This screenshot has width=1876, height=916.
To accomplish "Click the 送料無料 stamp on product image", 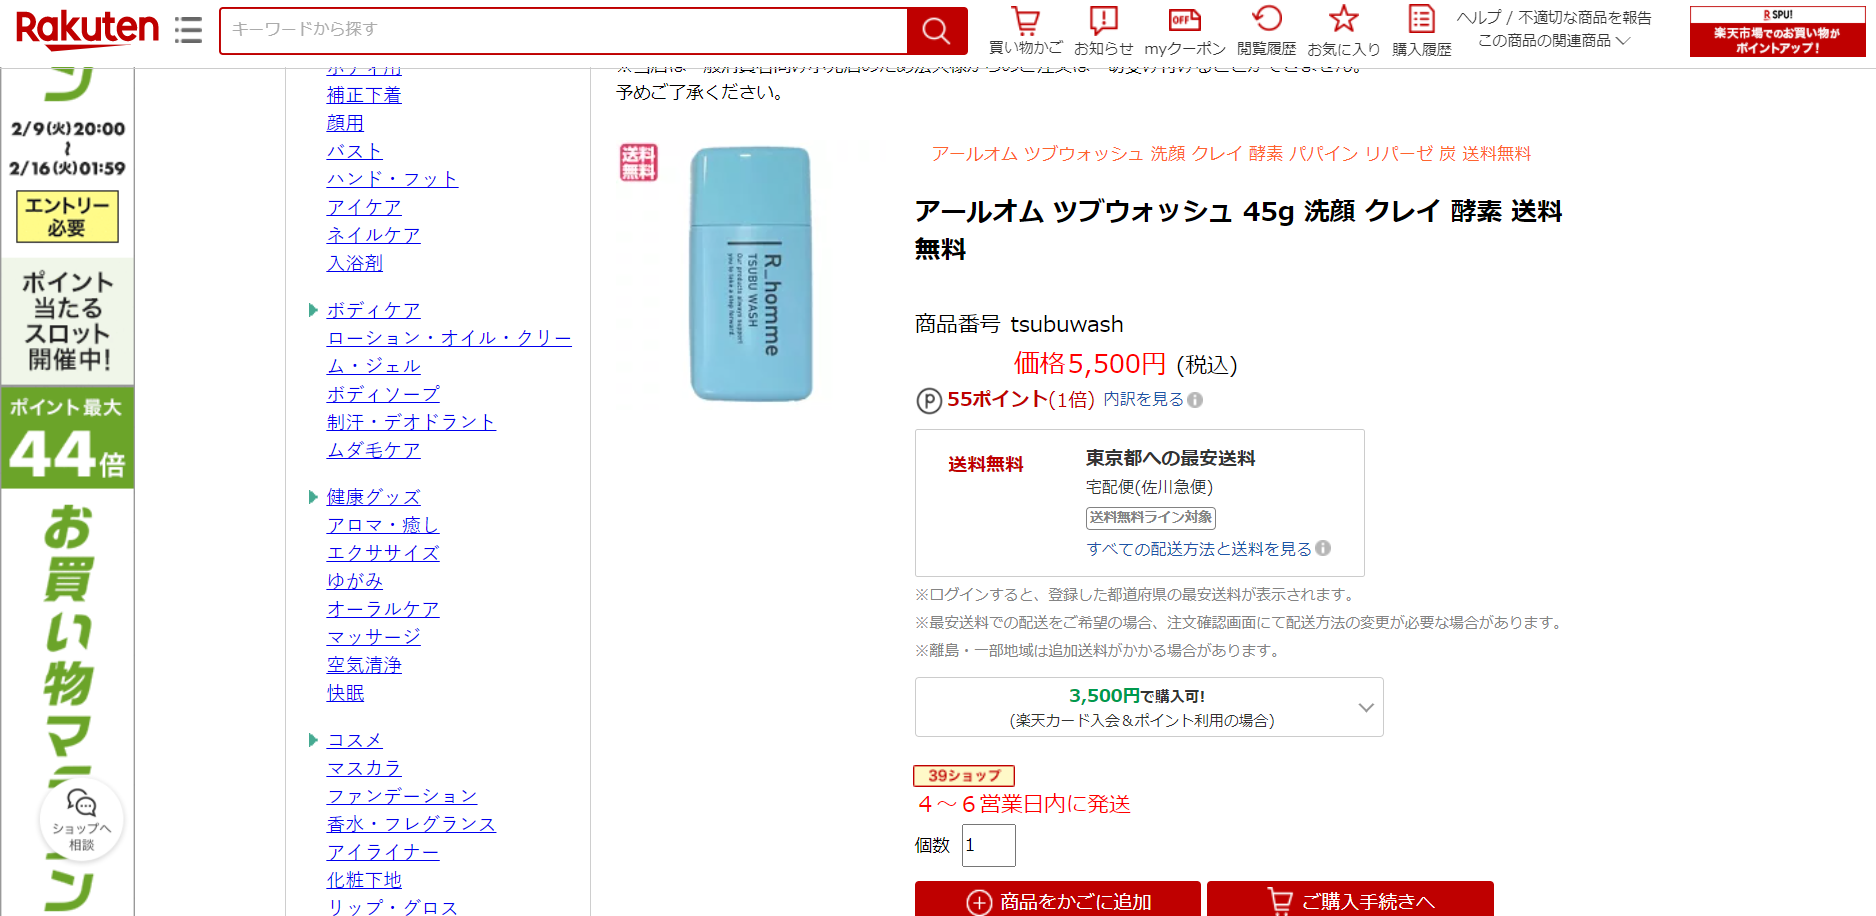I will click(638, 162).
